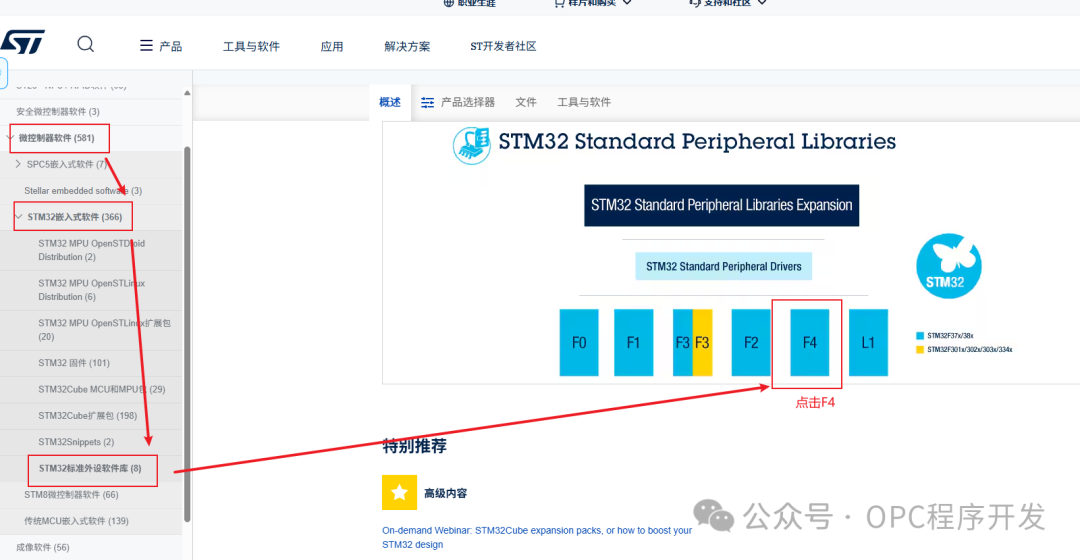This screenshot has width=1080, height=560.
Task: Click the blue F3 block
Action: [683, 342]
